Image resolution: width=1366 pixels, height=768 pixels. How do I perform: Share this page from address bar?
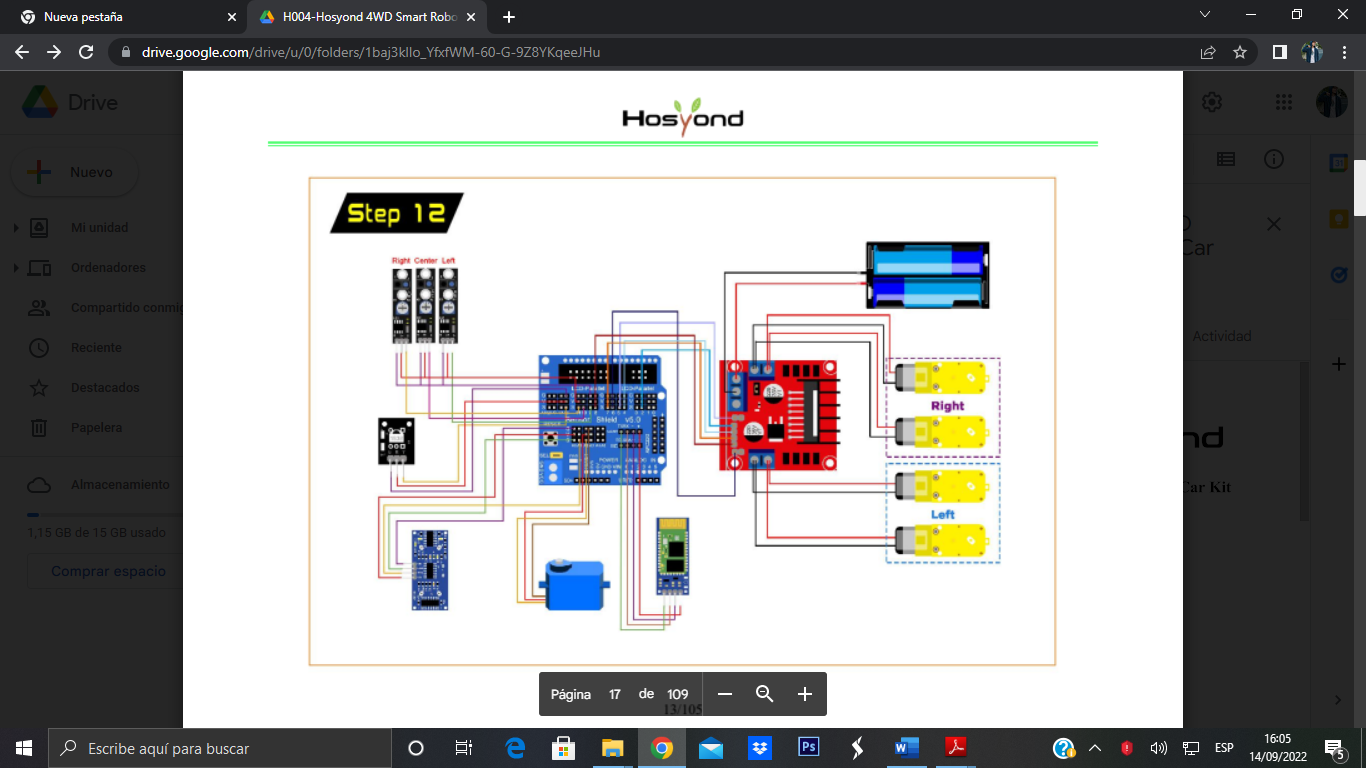(1208, 52)
